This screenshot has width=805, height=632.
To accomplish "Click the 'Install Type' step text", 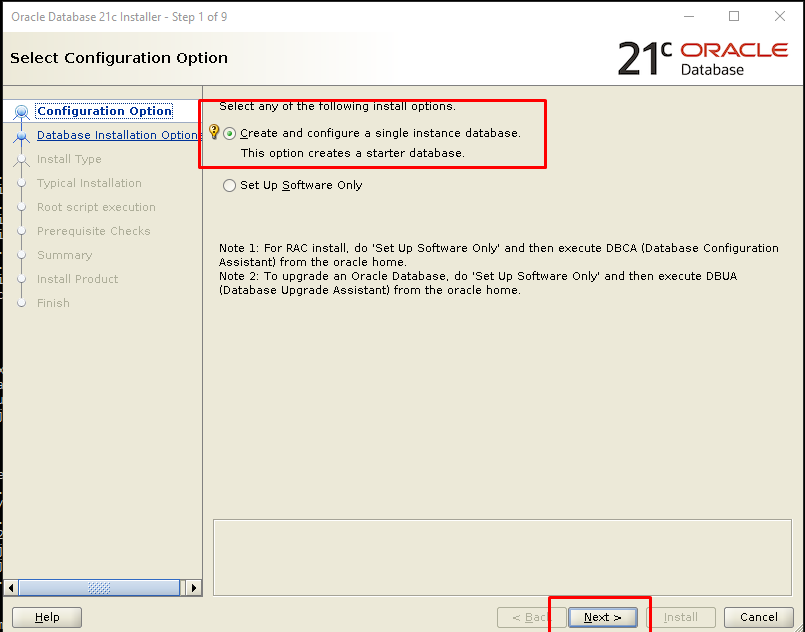I will tap(69, 159).
